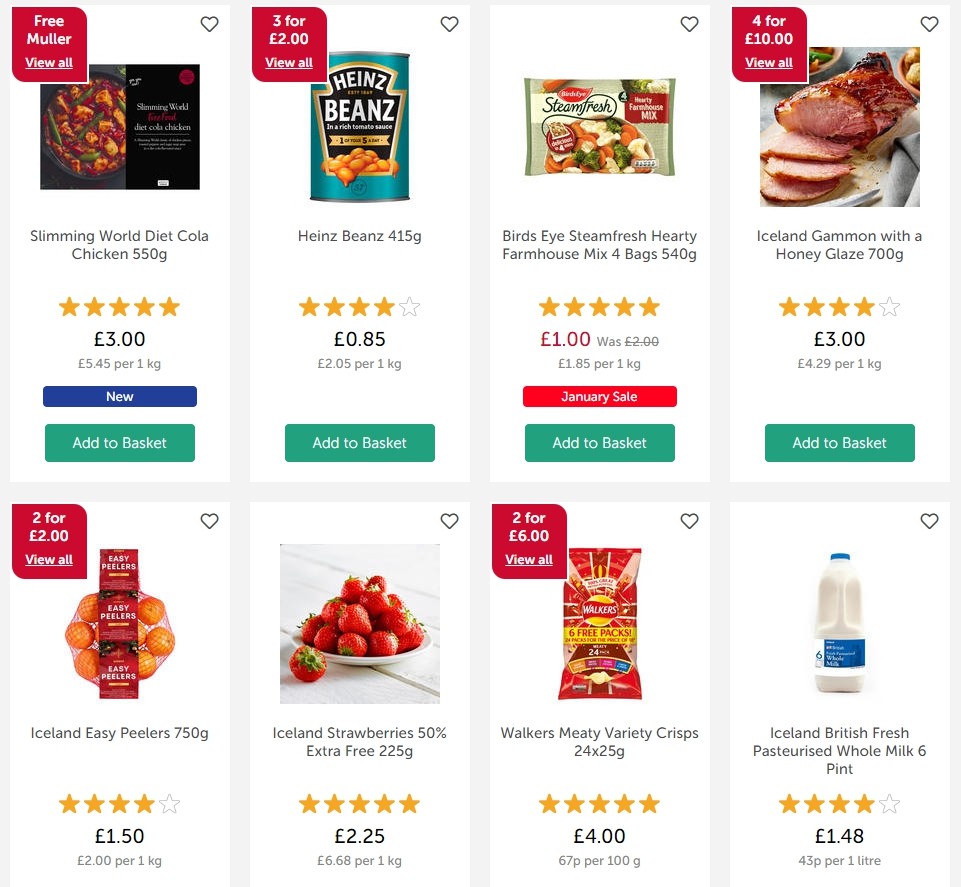Click the heart icon on Heinz Beanz
This screenshot has height=887, width=961.
[x=449, y=24]
